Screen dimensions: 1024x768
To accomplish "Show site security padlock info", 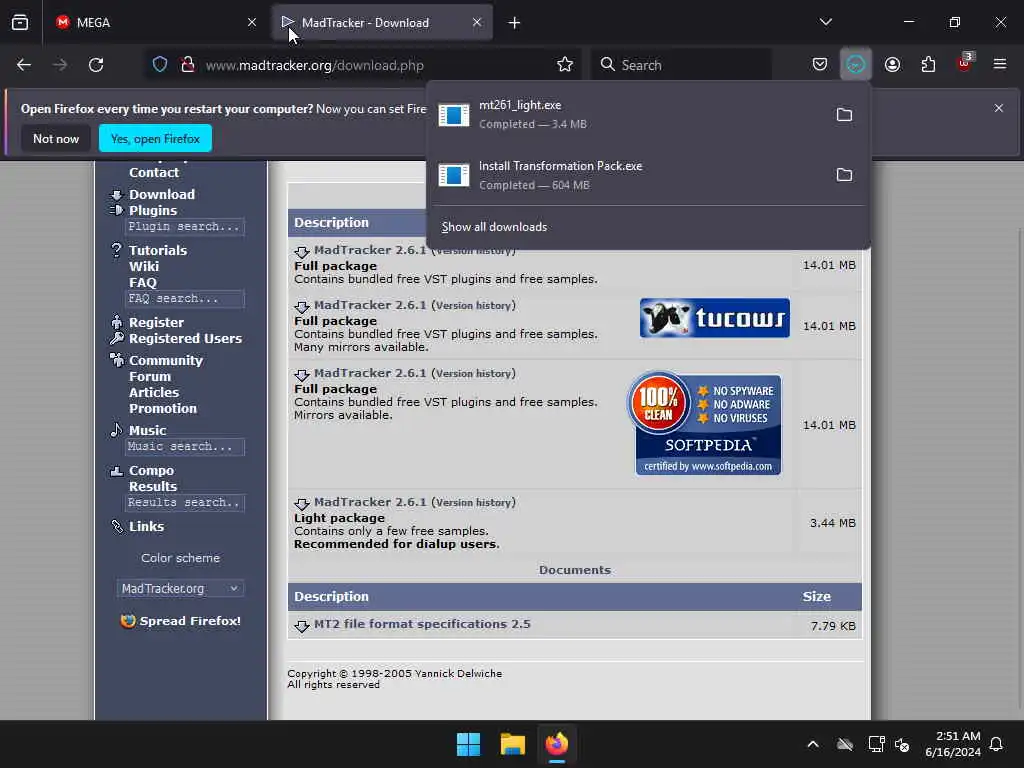I will (x=188, y=65).
